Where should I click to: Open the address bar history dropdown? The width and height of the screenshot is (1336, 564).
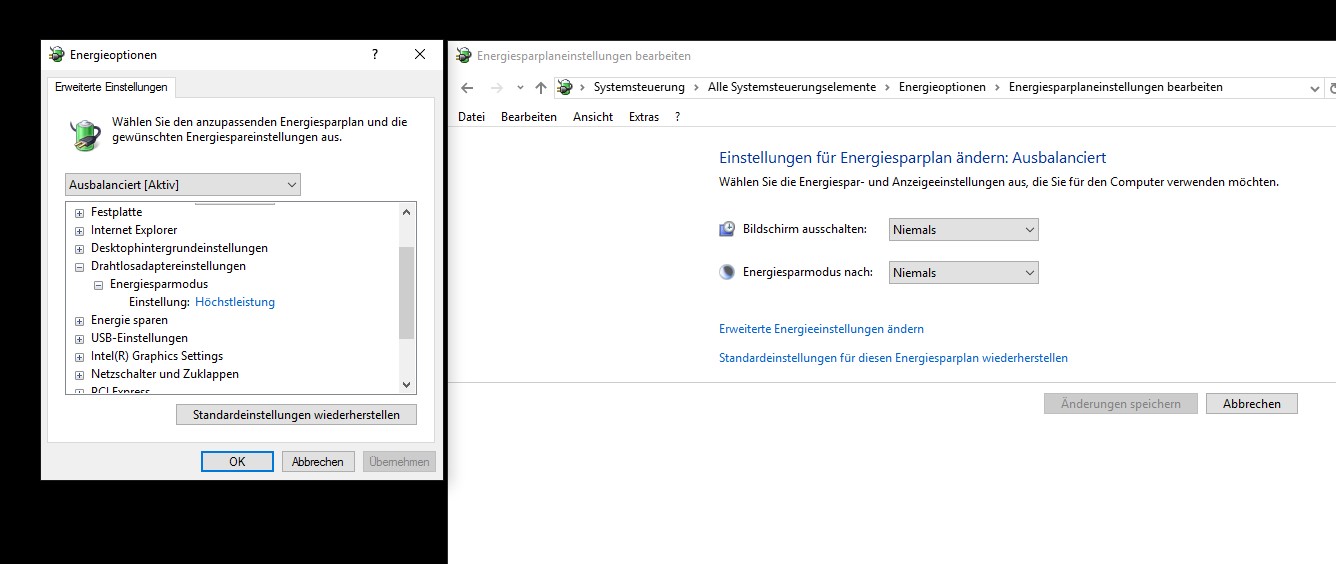click(1314, 88)
